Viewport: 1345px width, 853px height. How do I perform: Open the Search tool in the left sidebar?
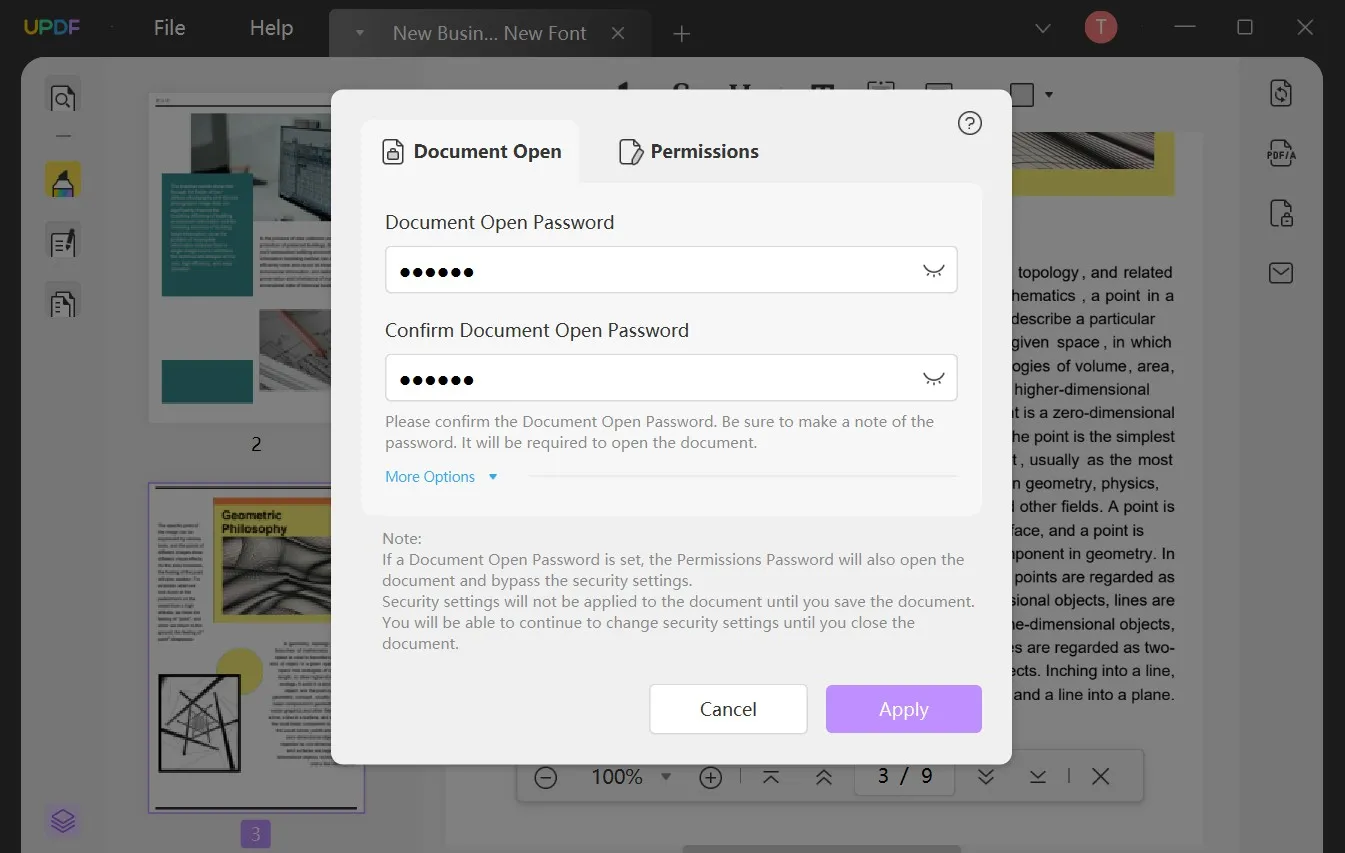point(63,97)
